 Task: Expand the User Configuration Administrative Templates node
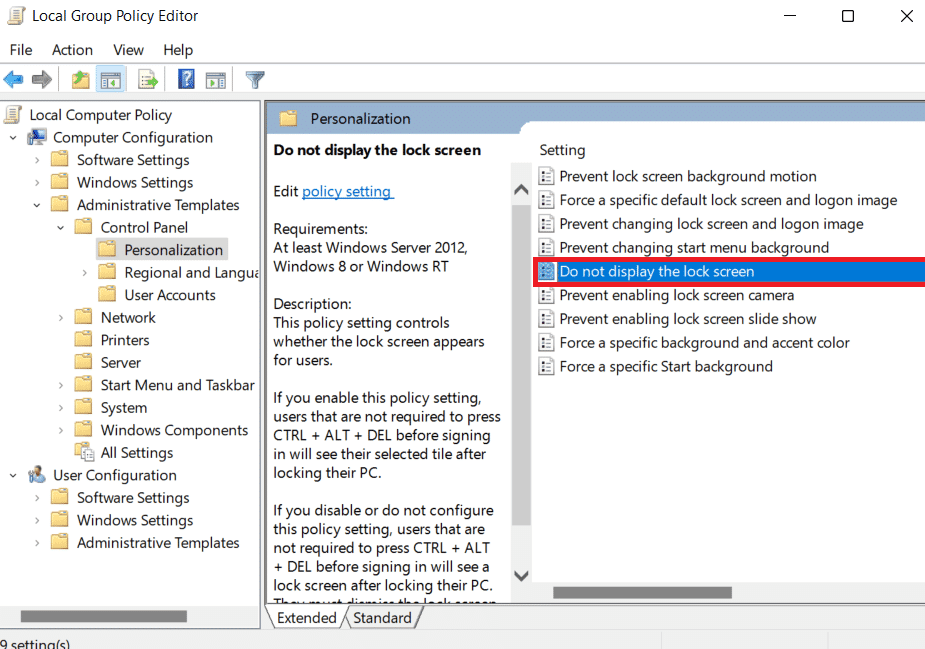[37, 543]
